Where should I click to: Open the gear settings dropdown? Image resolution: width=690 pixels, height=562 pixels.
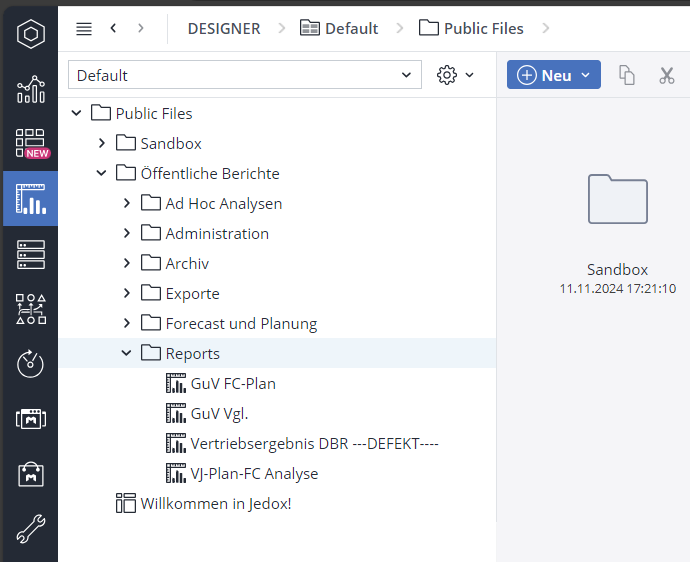point(455,75)
